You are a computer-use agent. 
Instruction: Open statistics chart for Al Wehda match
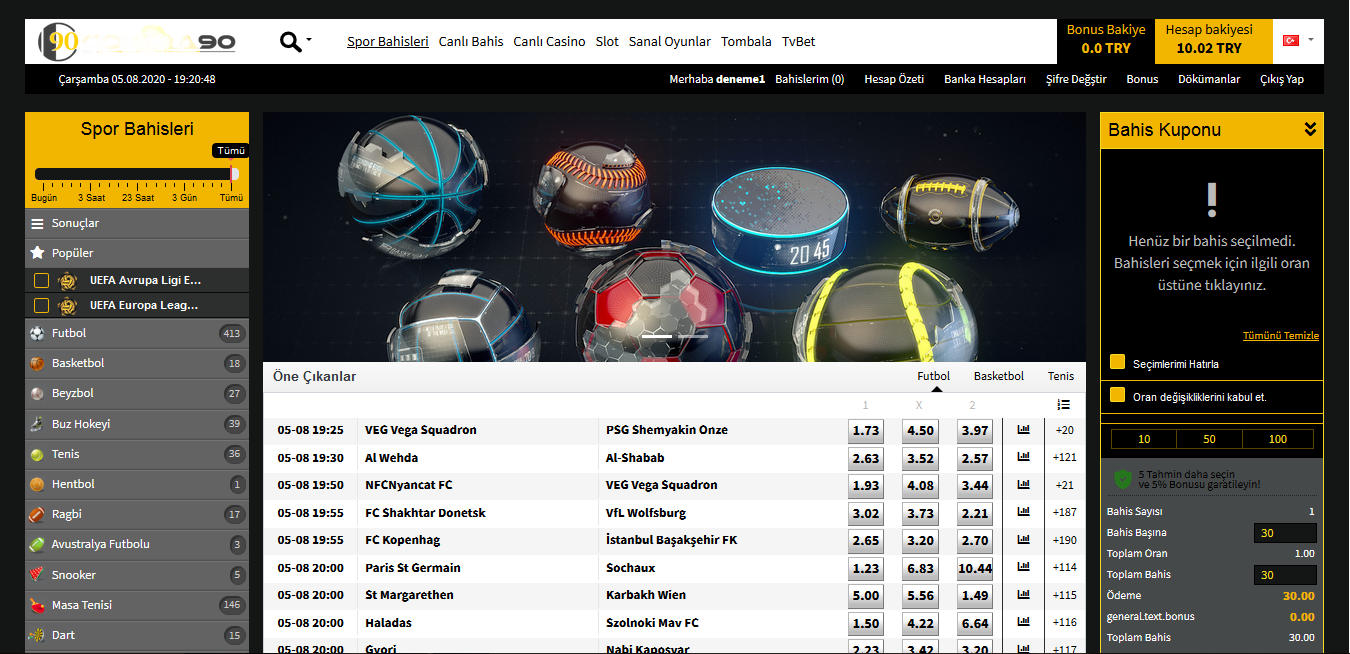point(1023,457)
